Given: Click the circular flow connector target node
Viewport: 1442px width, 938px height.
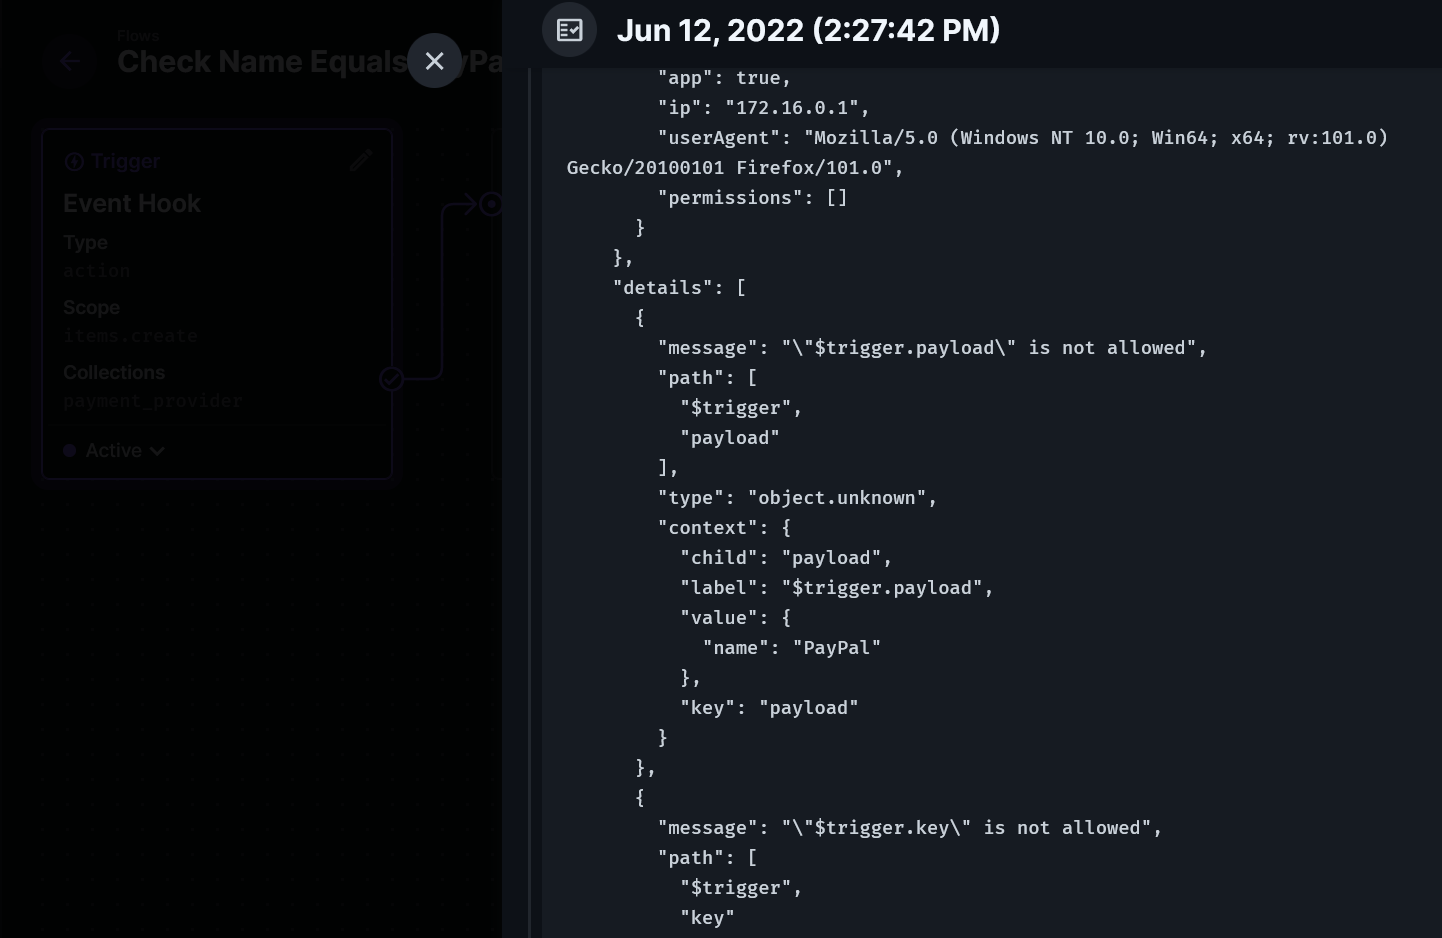Looking at the screenshot, I should (x=491, y=204).
